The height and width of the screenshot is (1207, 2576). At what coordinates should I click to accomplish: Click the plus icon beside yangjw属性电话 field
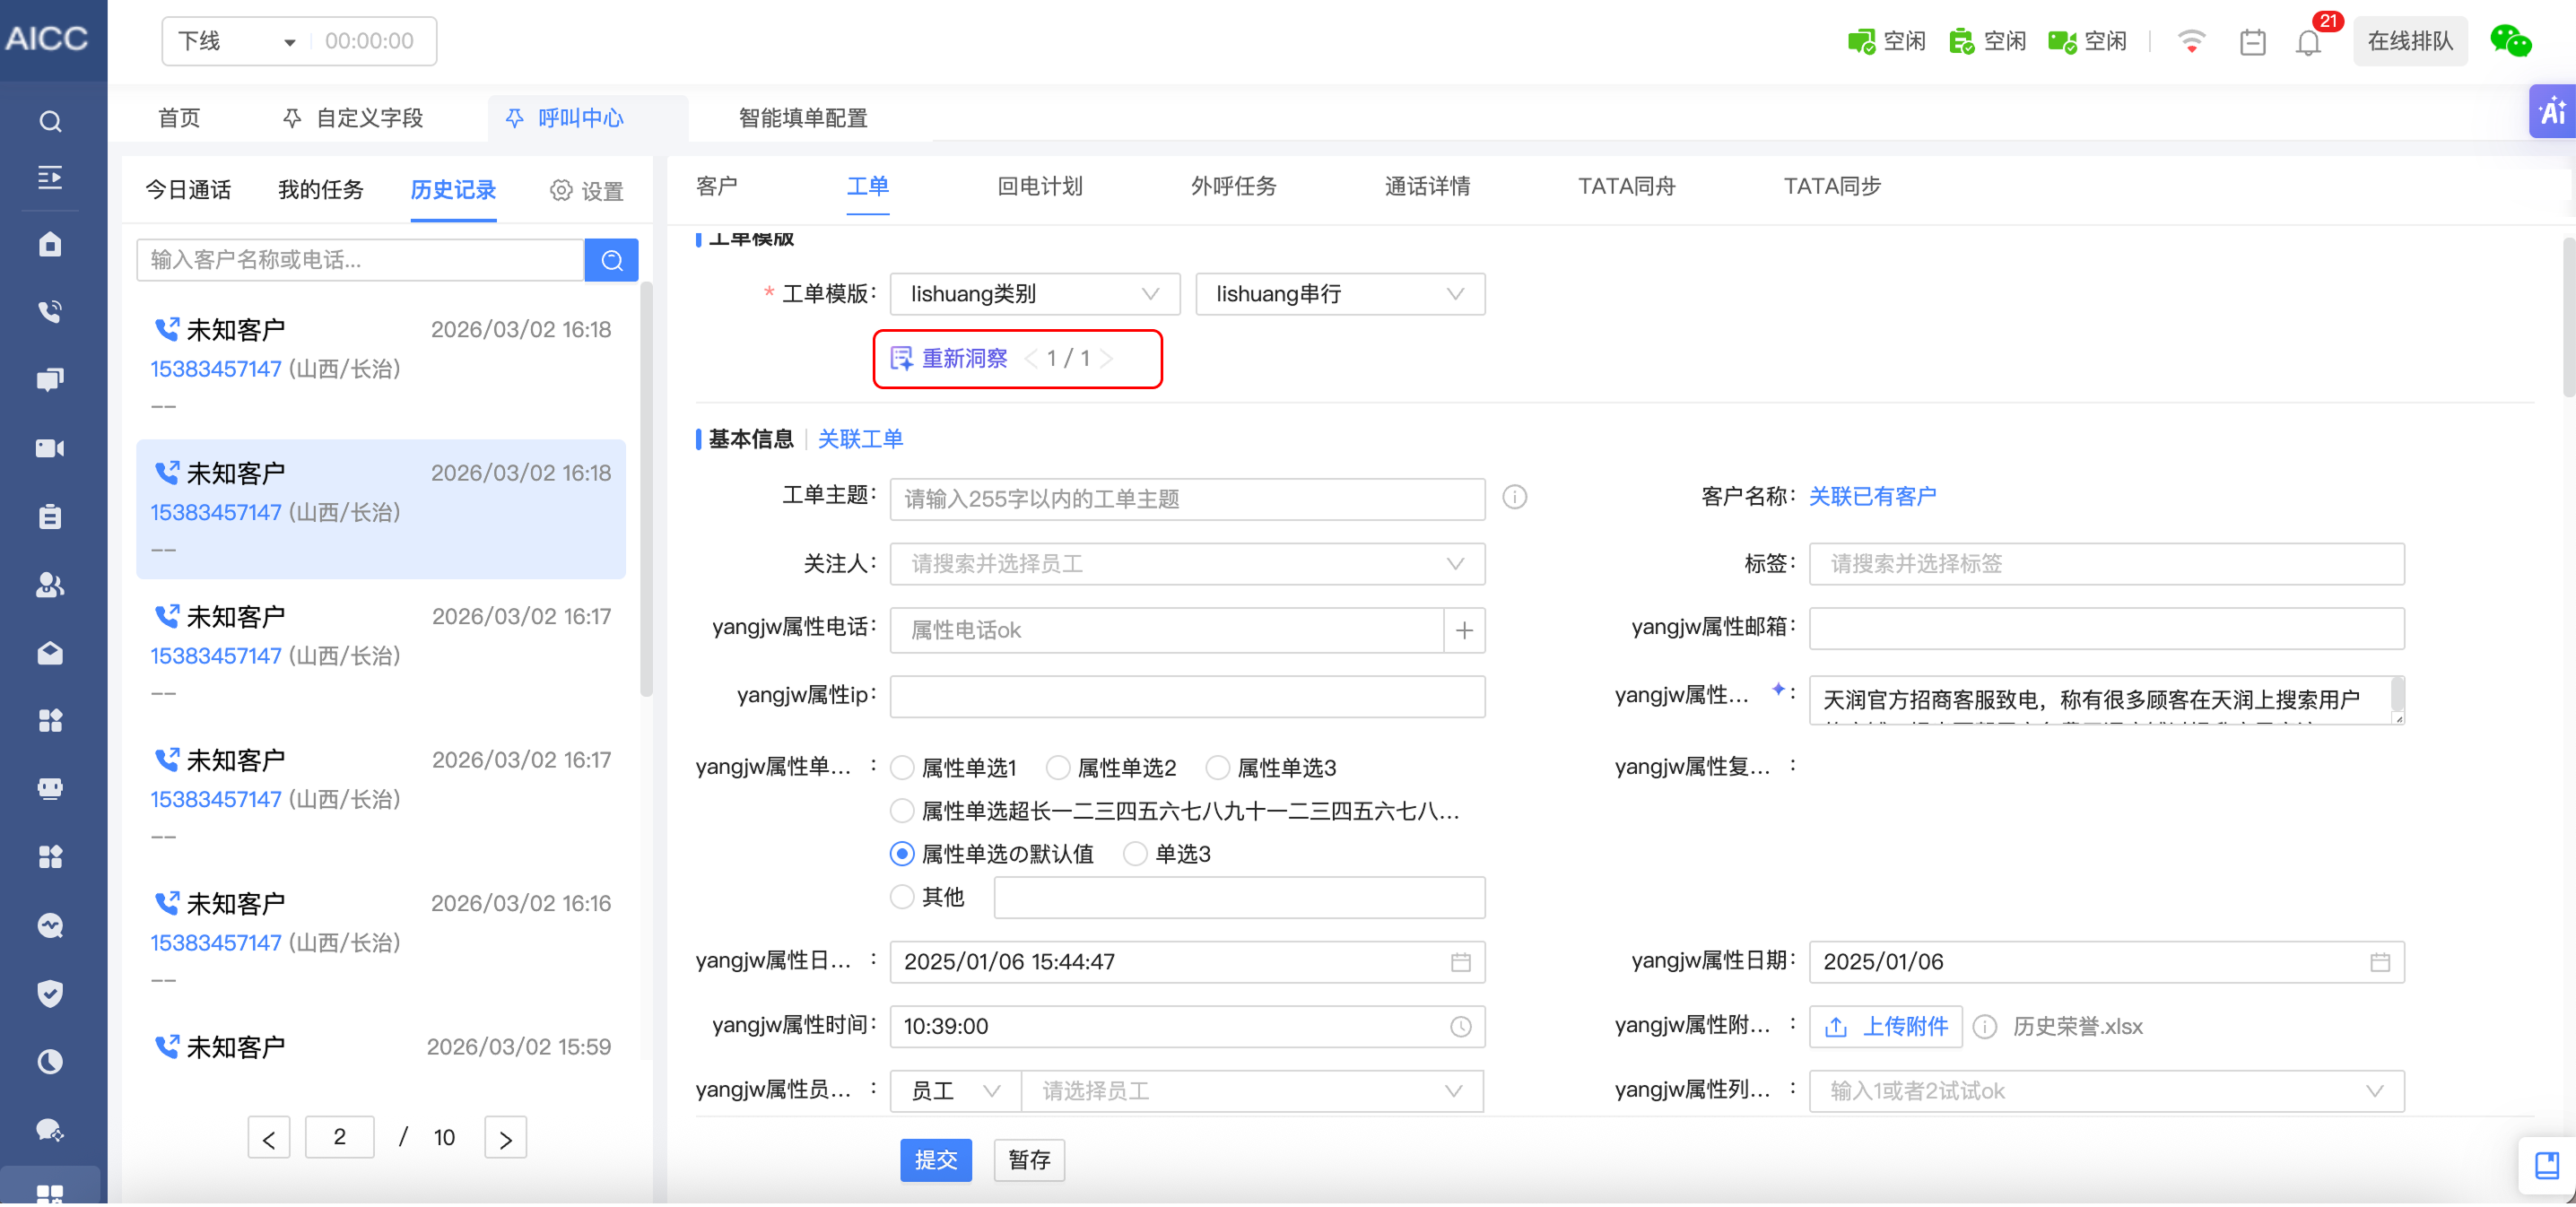click(x=1464, y=630)
